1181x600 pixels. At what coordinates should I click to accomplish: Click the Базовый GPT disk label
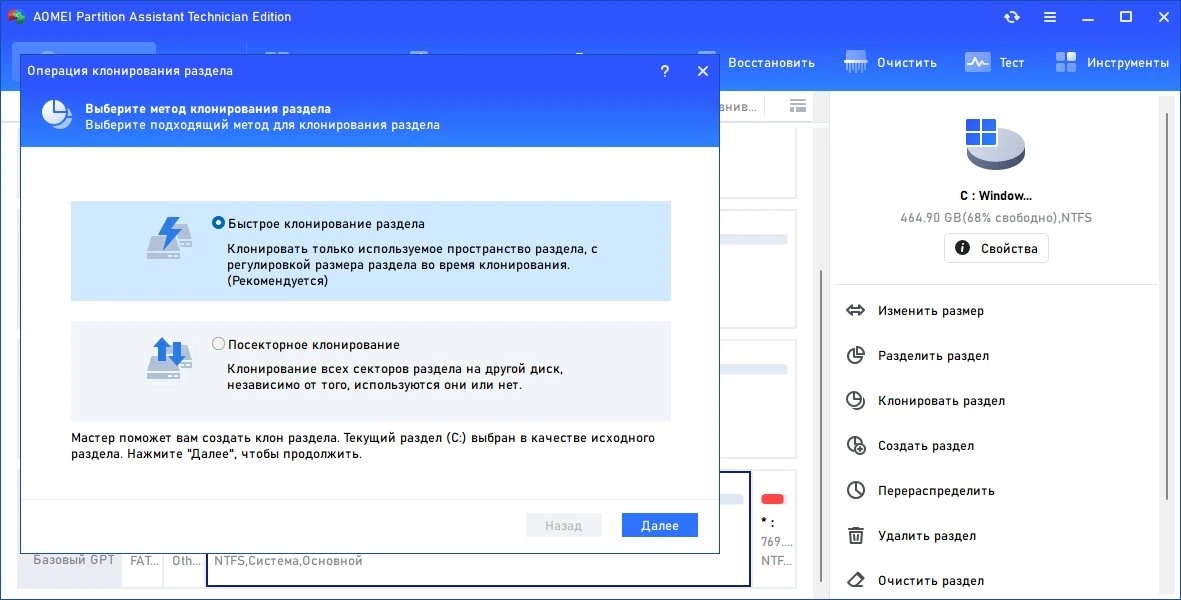click(x=74, y=560)
